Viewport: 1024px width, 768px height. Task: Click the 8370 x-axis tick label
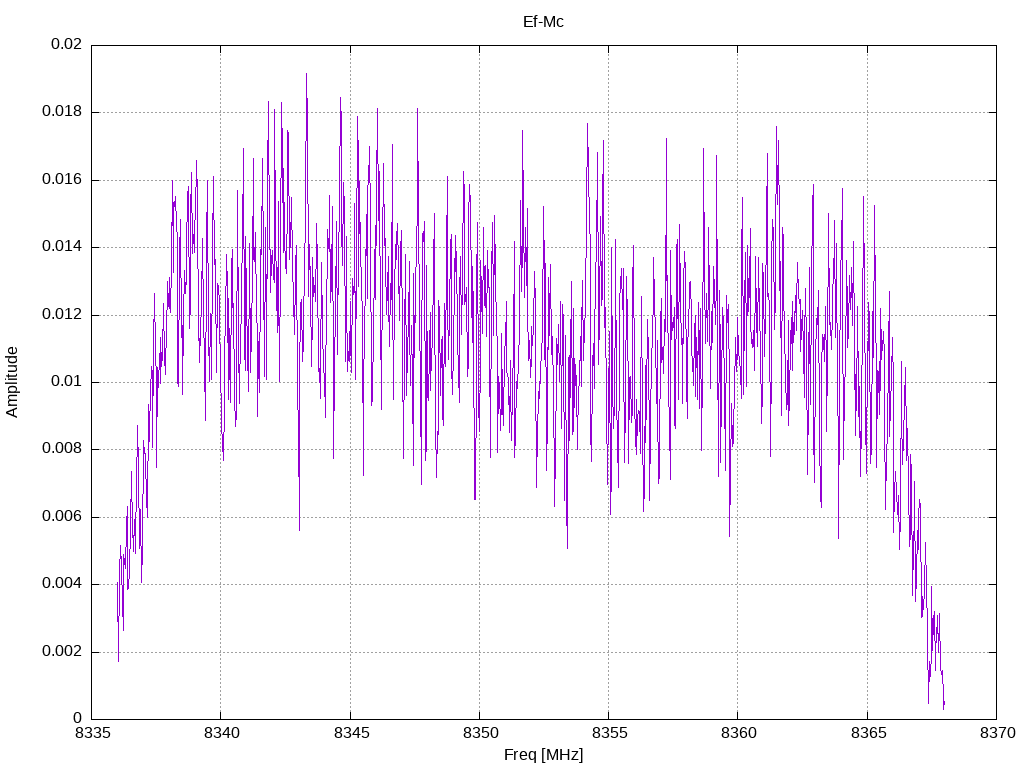pos(997,733)
